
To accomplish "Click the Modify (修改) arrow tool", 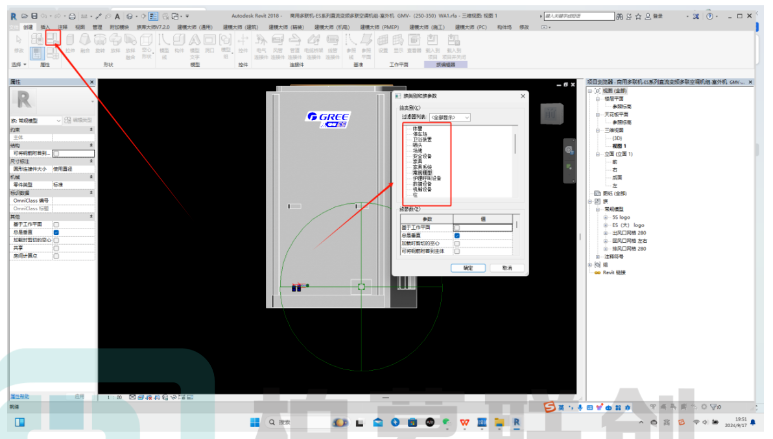I will click(19, 42).
